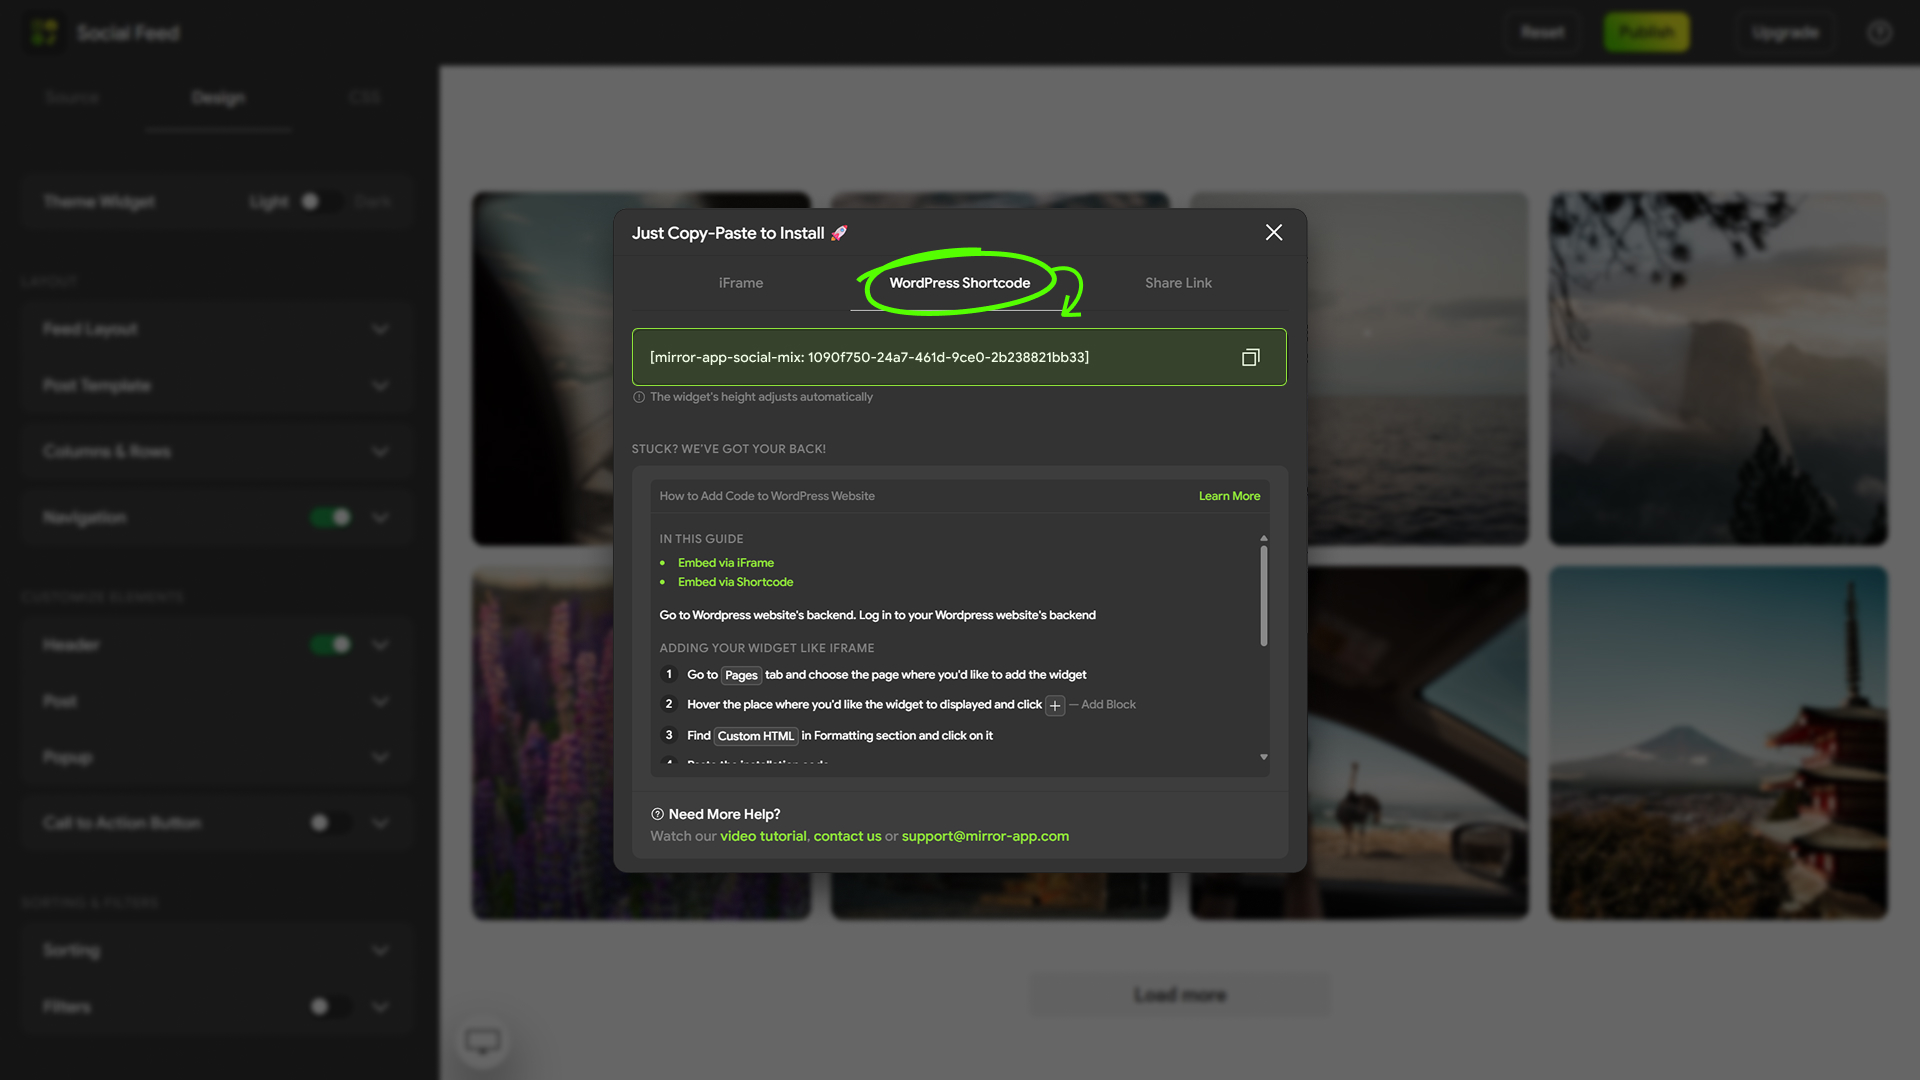Toggle the Navigation switch off
This screenshot has height=1080, width=1920.
click(330, 517)
